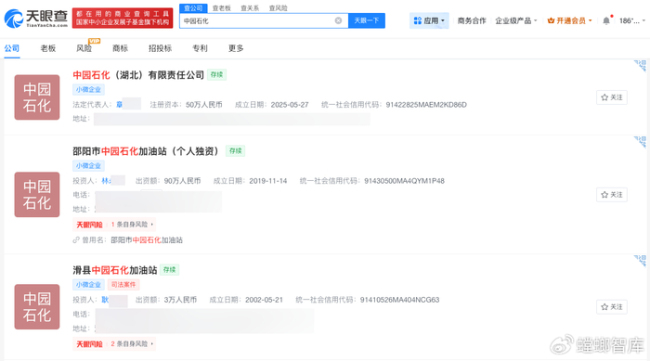Viewport: 650px width, 361px height.
Task: Click contribution amount 90万人民币
Action: [182, 181]
